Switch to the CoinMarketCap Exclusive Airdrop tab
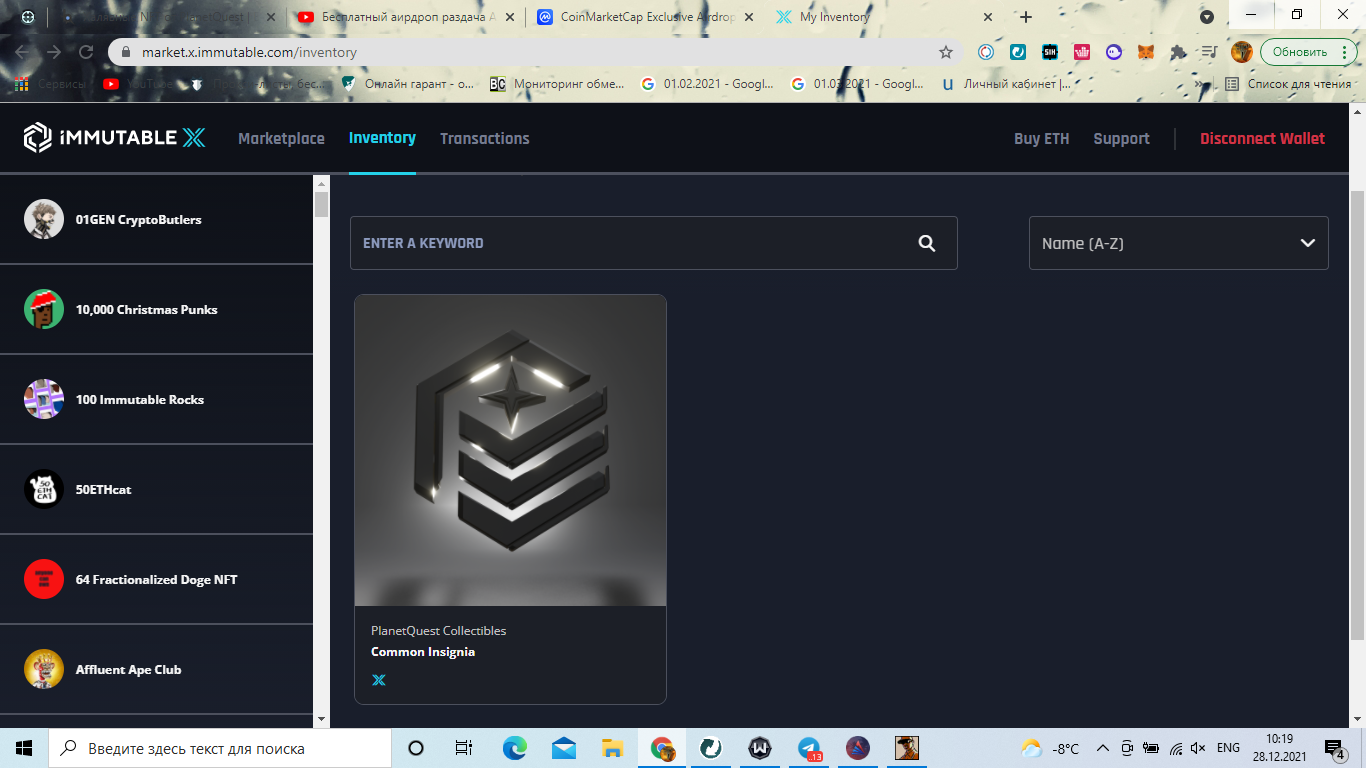Screen dimensions: 1366x768 coord(645,17)
